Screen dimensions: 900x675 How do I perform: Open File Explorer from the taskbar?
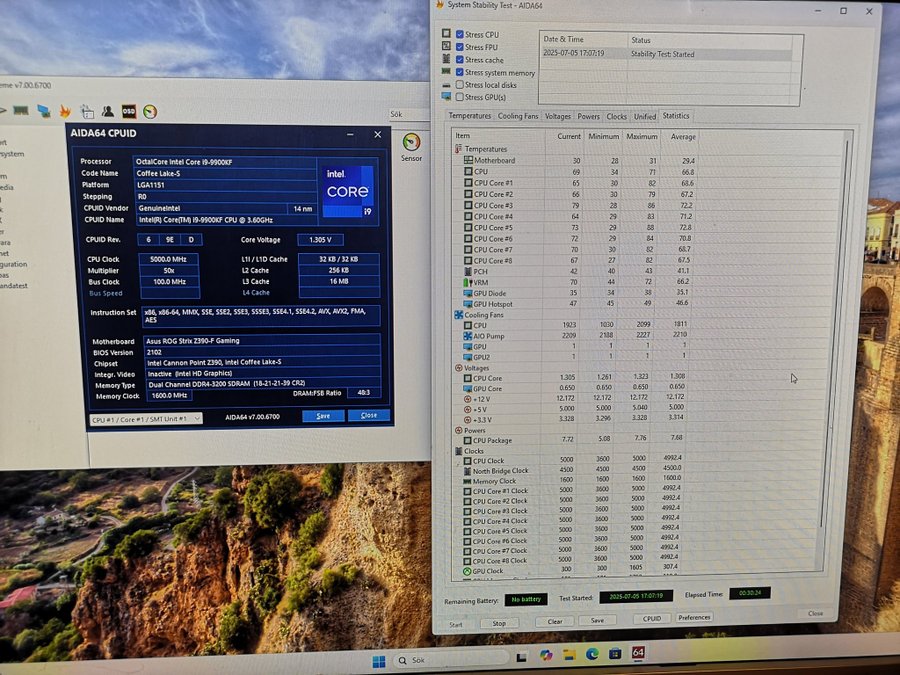569,654
